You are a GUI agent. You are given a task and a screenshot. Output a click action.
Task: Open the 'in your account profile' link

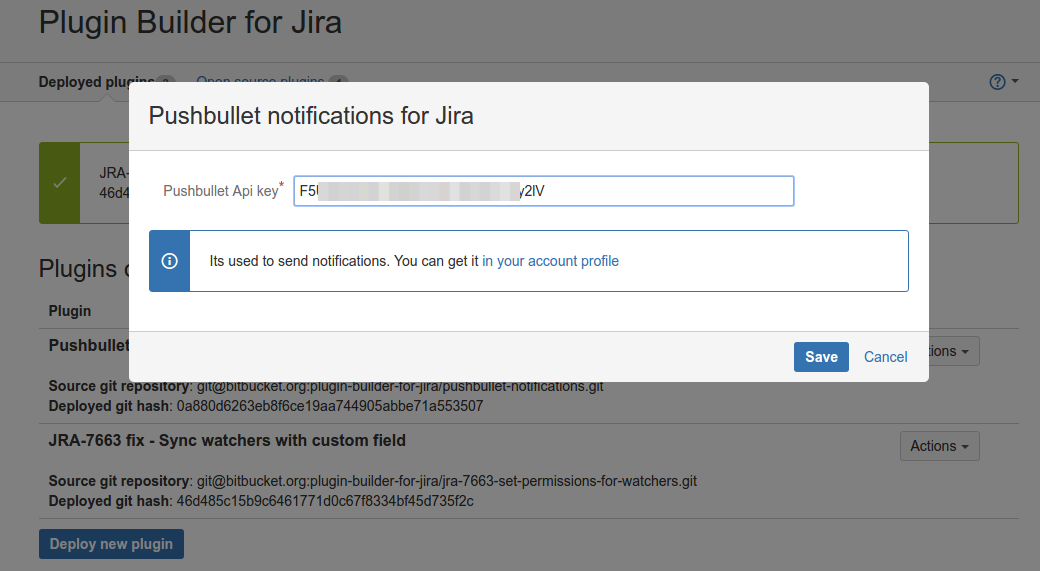pyautogui.click(x=551, y=261)
